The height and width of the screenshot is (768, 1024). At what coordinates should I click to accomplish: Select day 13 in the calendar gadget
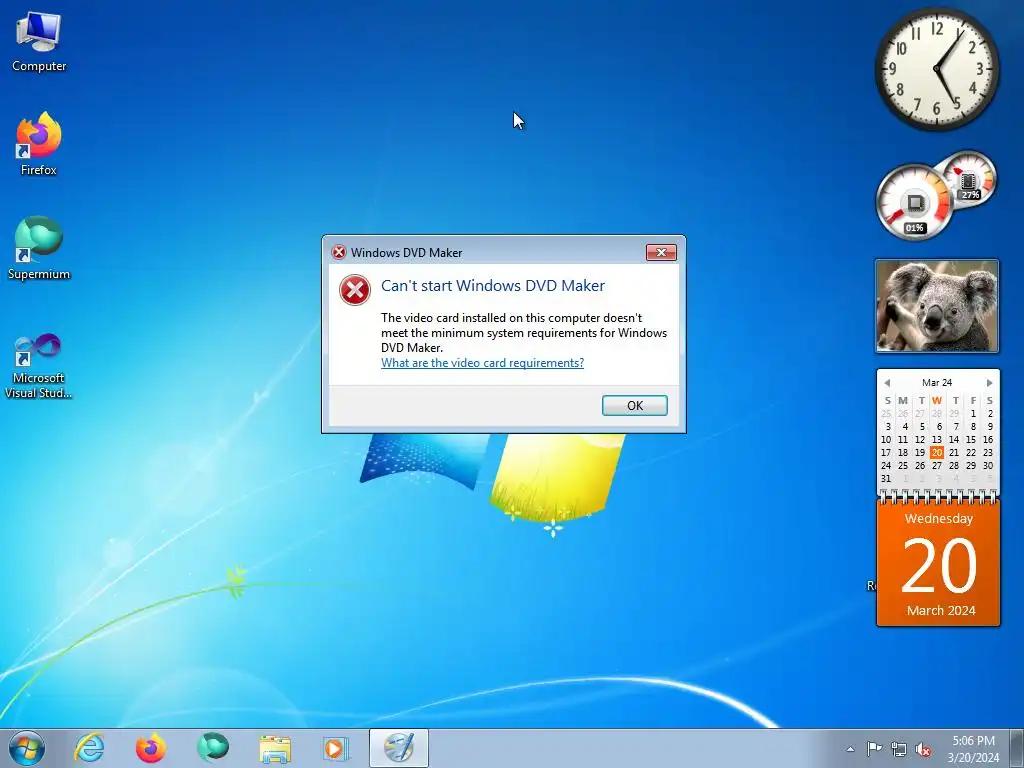[936, 440]
